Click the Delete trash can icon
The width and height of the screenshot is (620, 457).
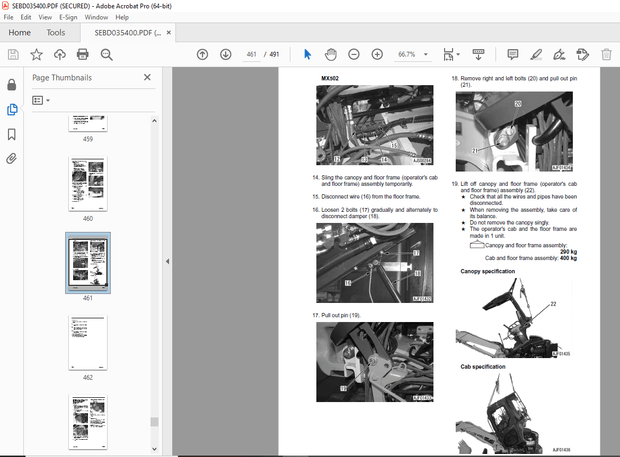tap(606, 54)
